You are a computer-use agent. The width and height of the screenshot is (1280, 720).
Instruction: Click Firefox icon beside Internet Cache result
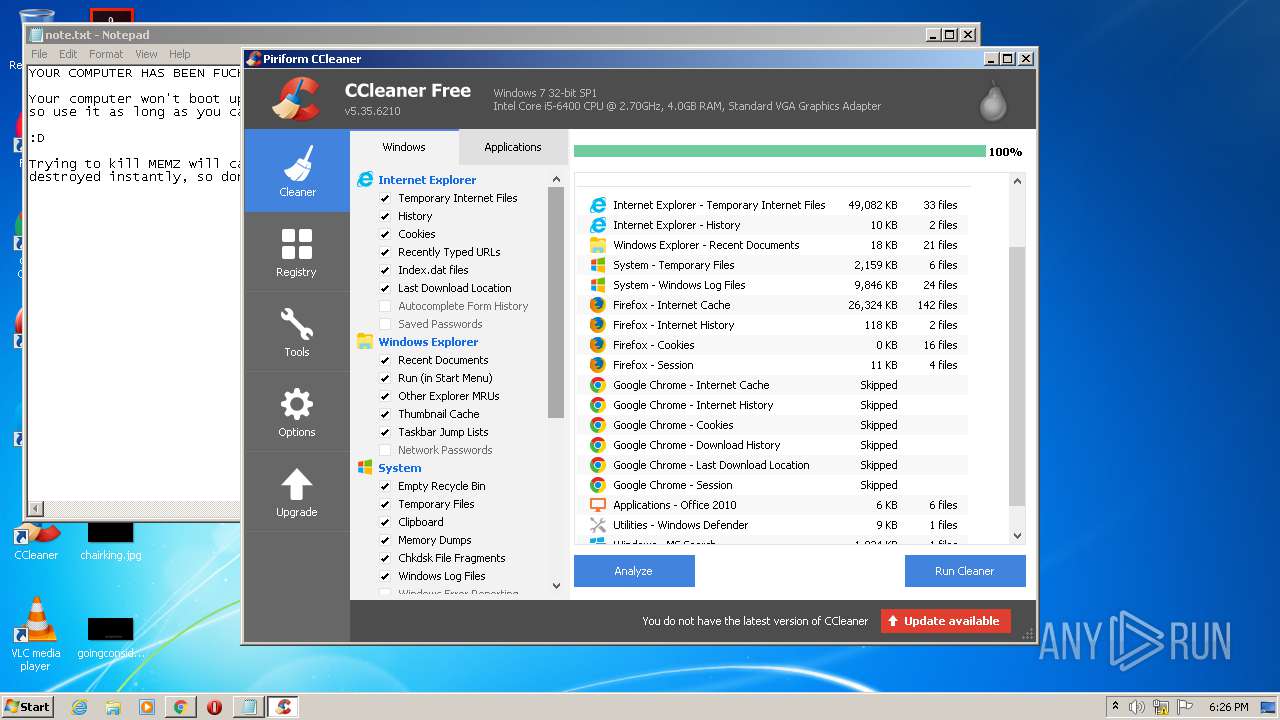pyautogui.click(x=598, y=305)
